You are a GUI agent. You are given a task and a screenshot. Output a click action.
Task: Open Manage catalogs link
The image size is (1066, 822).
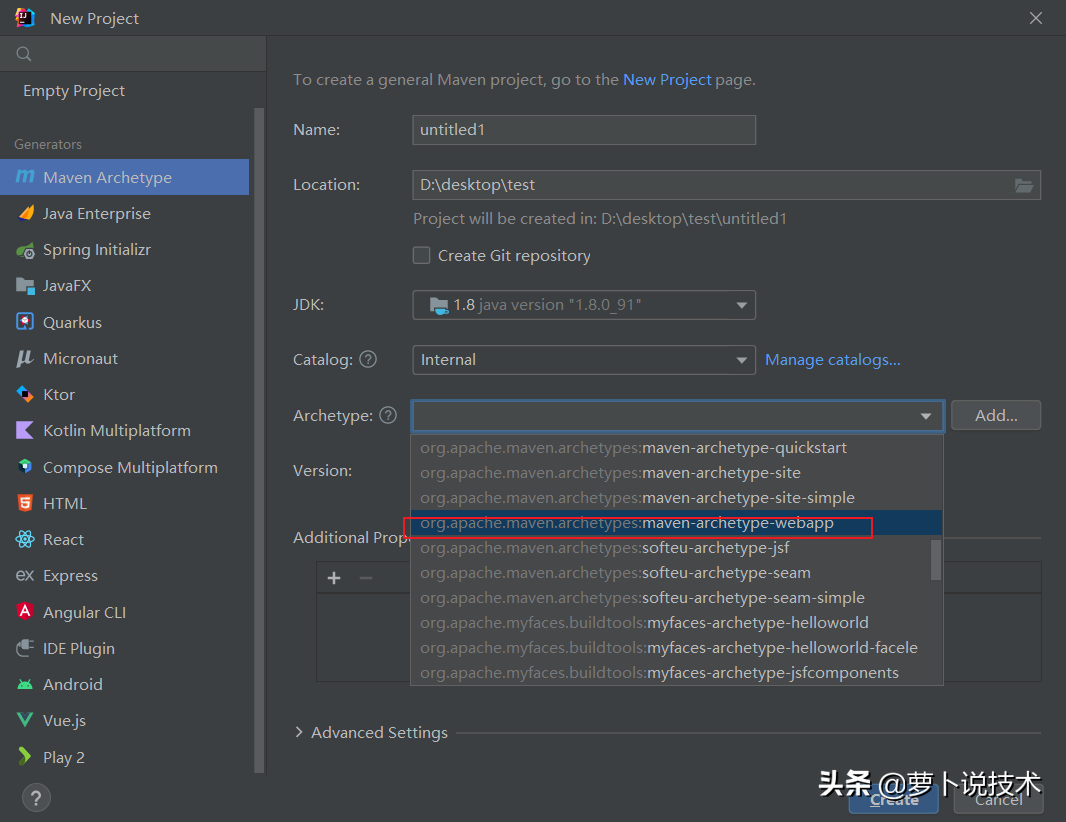tap(833, 360)
